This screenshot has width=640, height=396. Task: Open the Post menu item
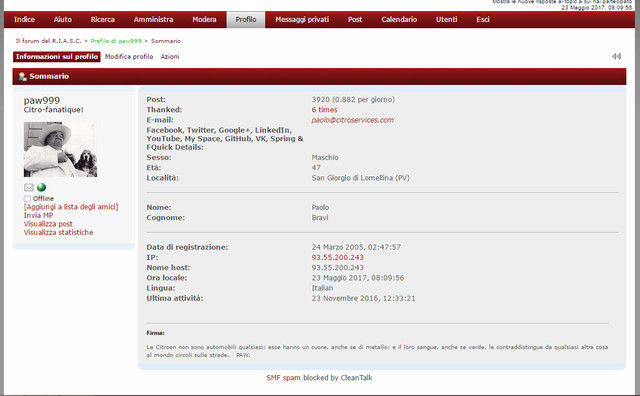point(355,20)
